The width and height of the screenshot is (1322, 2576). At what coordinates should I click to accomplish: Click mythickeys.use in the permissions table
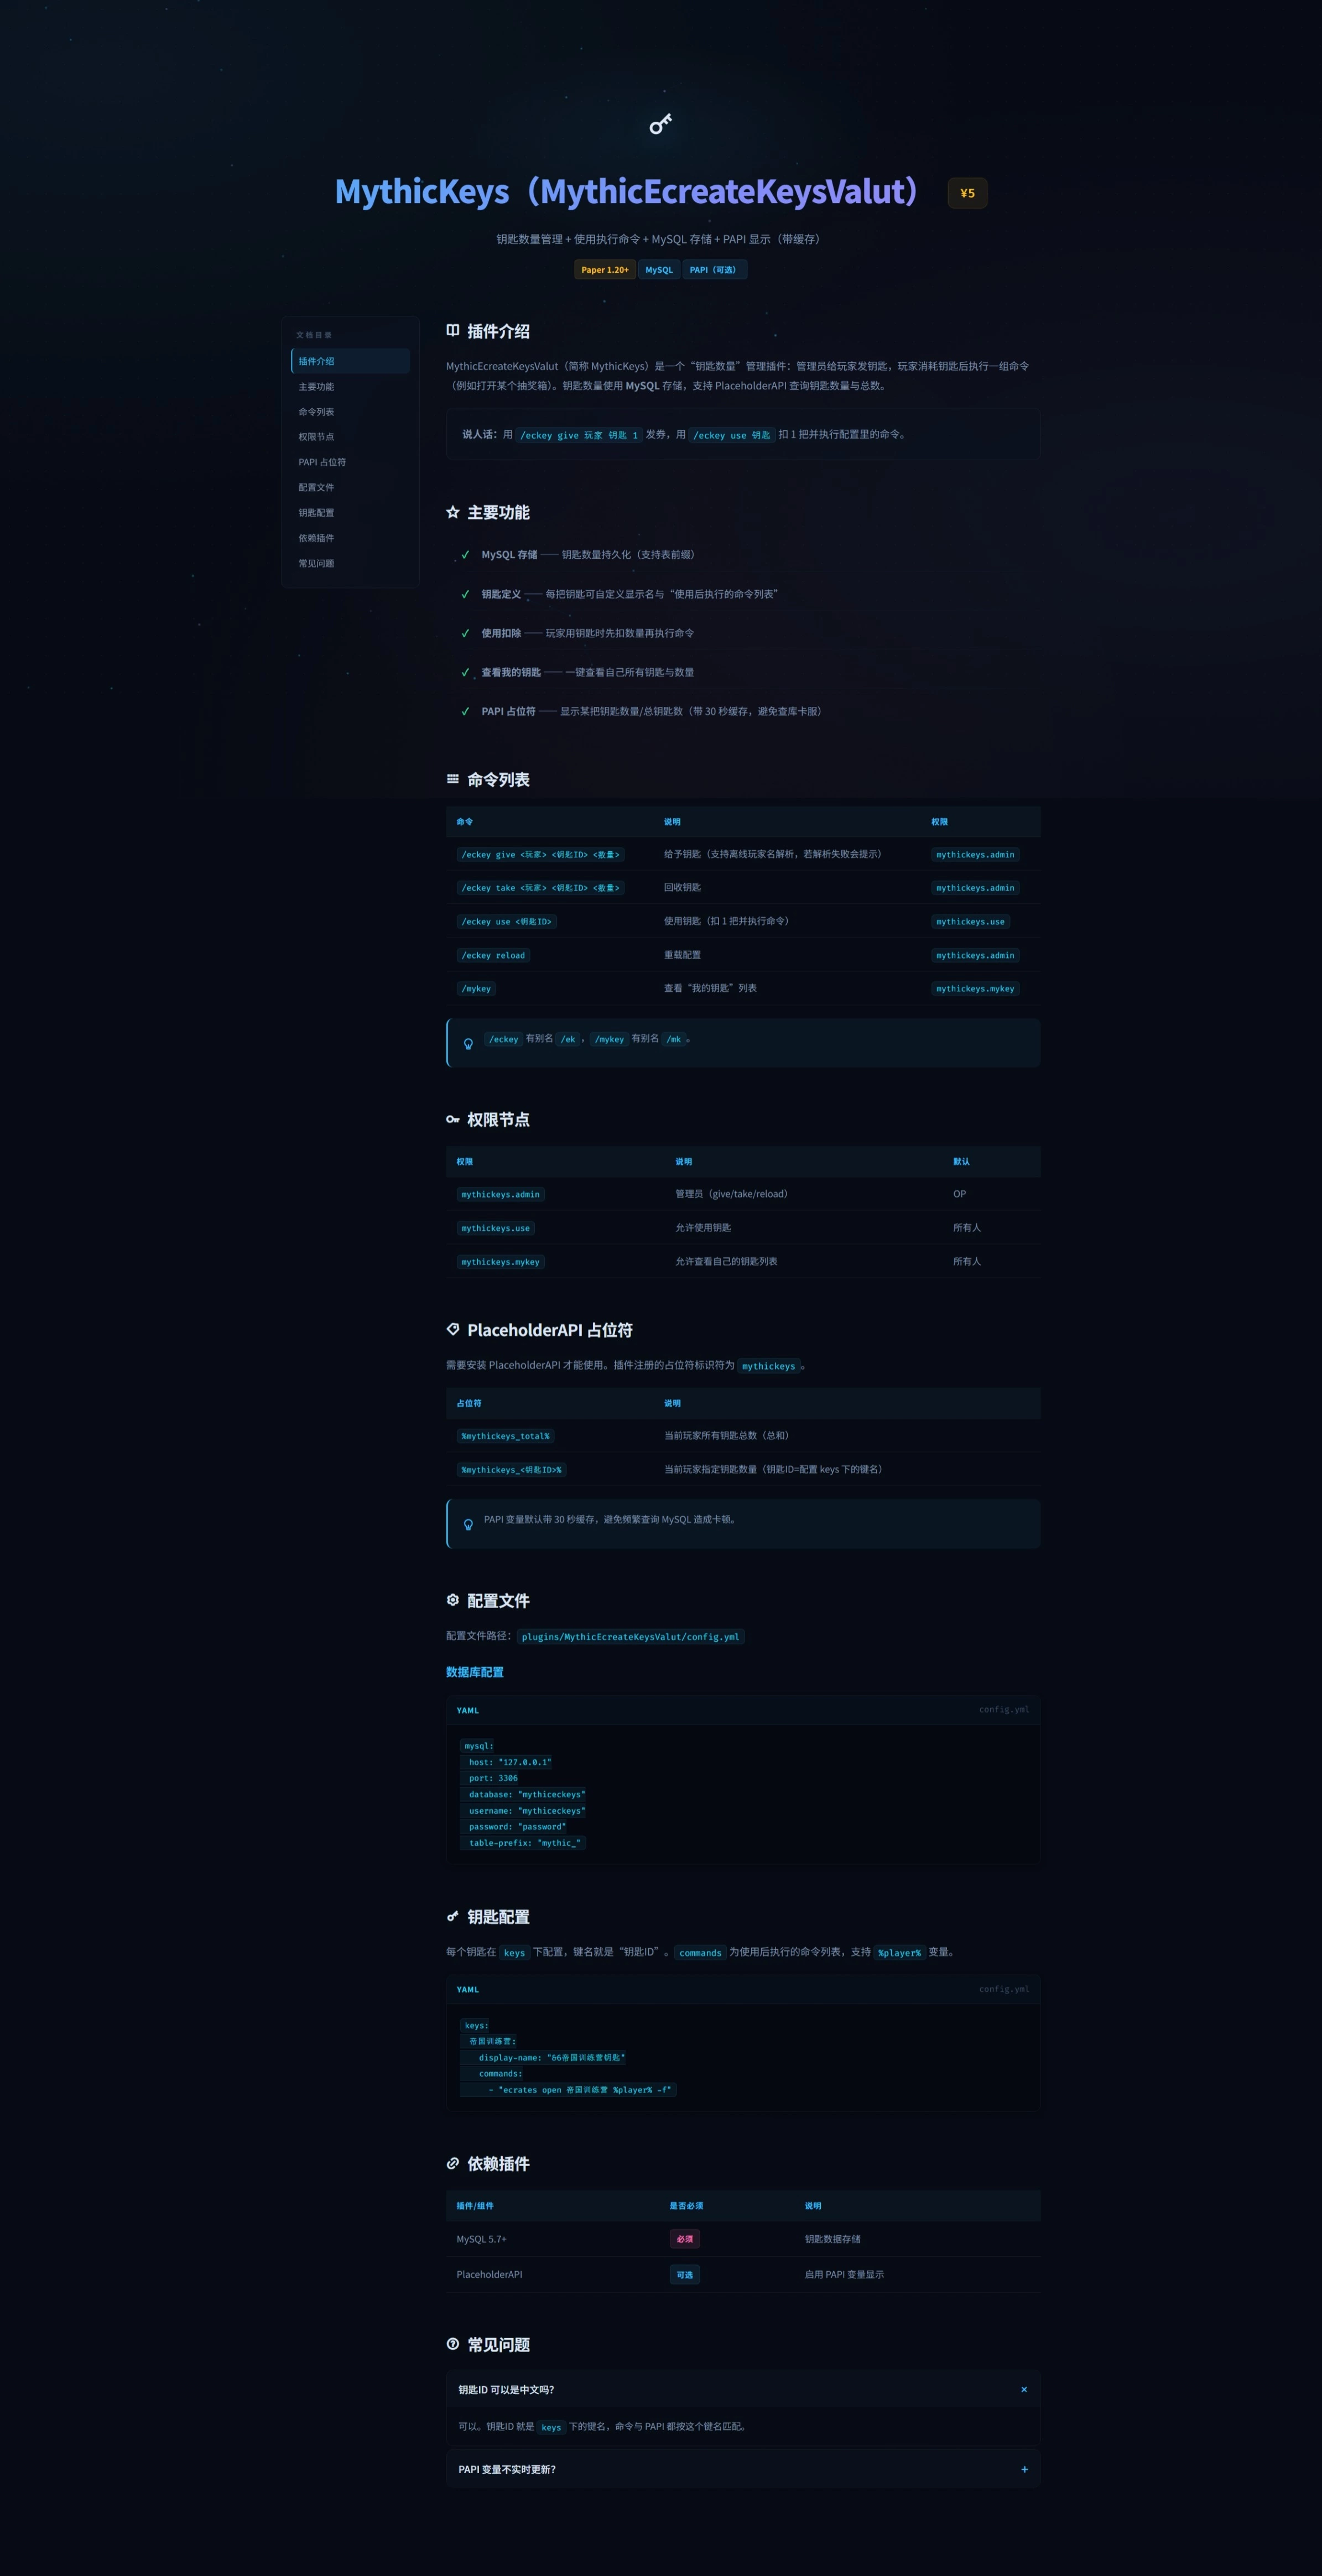pyautogui.click(x=495, y=1228)
